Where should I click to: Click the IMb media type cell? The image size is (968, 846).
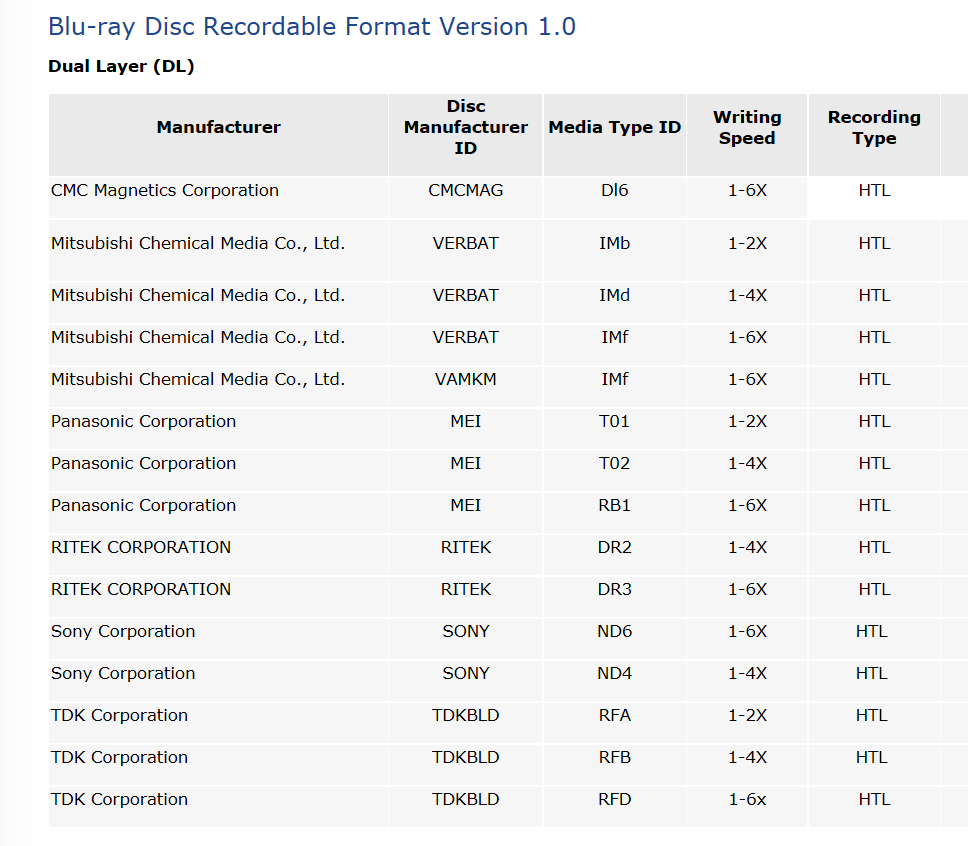click(x=614, y=243)
